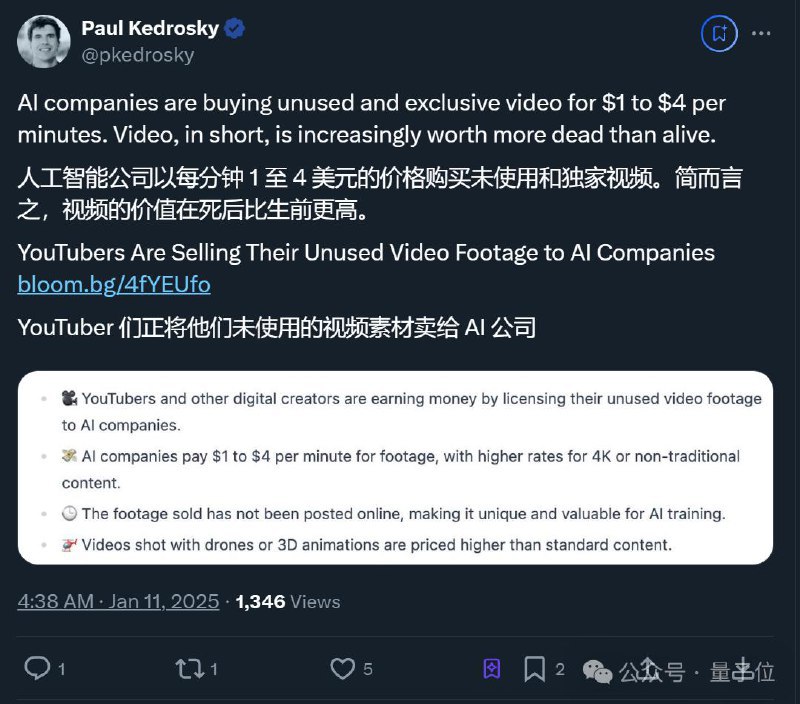Select the circled bookmark-add icon top right
This screenshot has width=800, height=704.
(x=719, y=33)
